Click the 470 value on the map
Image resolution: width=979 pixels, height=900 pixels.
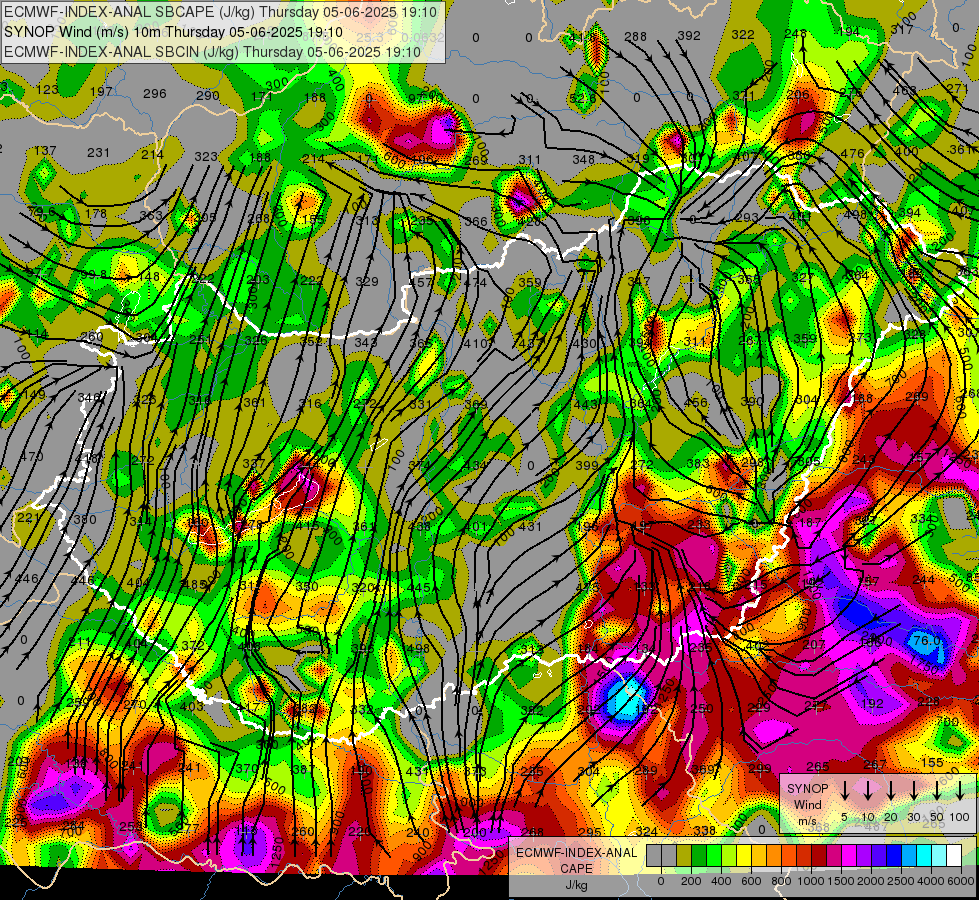[32, 457]
